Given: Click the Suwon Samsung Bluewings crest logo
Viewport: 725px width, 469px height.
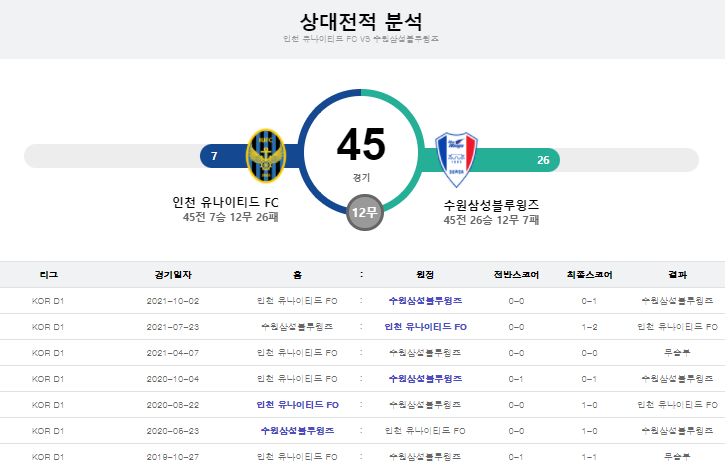Looking at the screenshot, I should (x=456, y=159).
